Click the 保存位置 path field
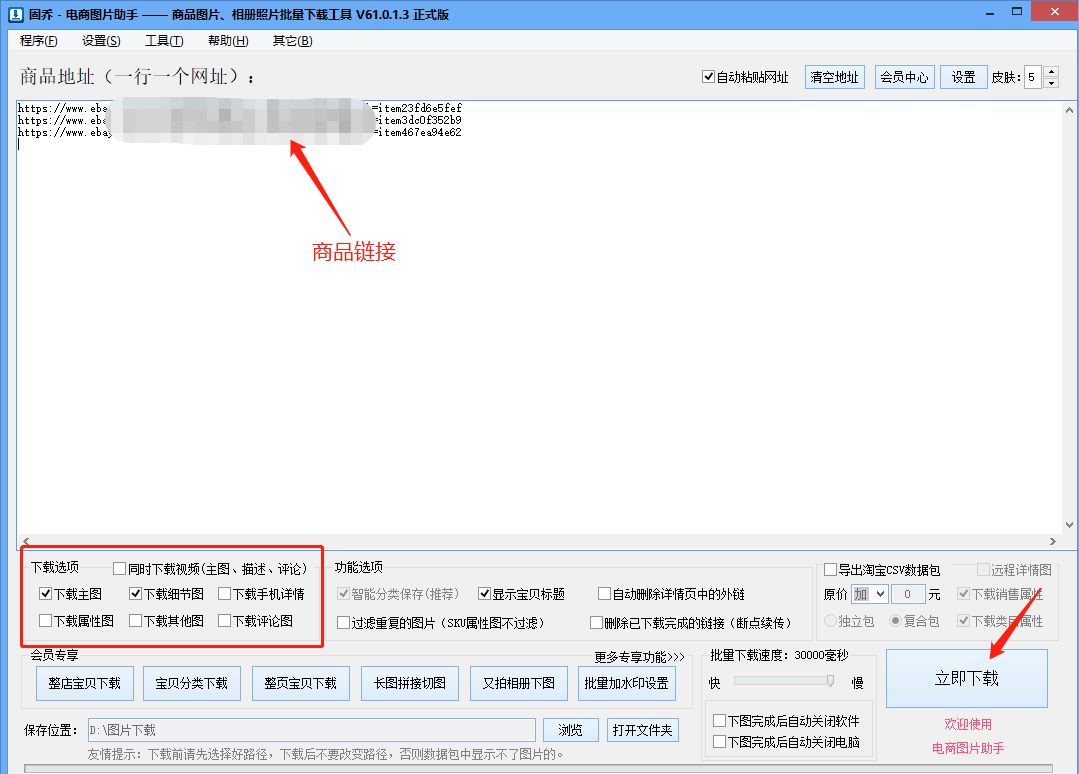 coord(312,730)
